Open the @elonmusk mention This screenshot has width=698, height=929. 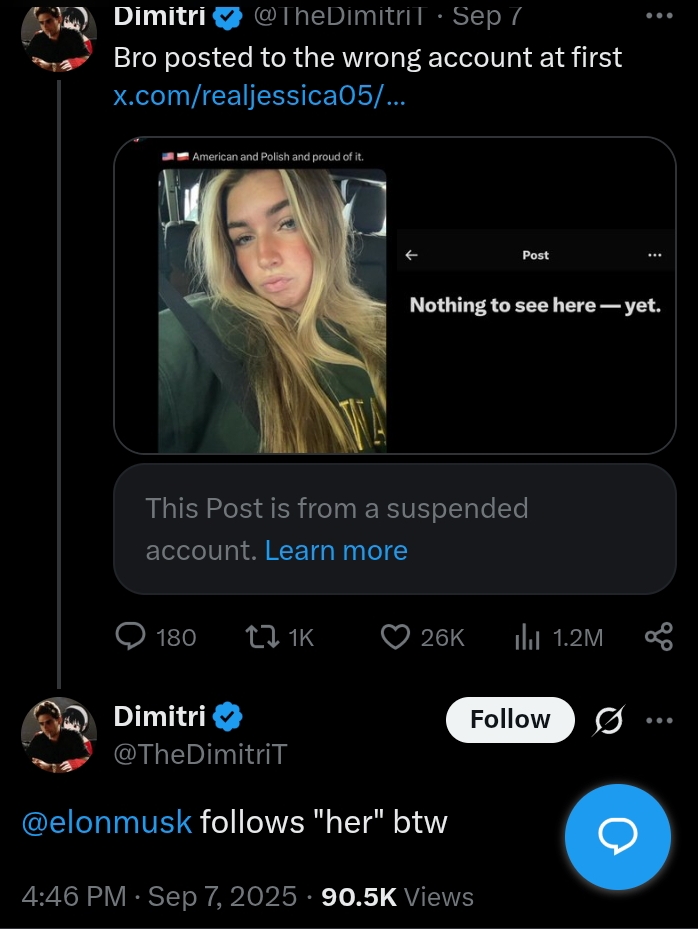[x=106, y=822]
